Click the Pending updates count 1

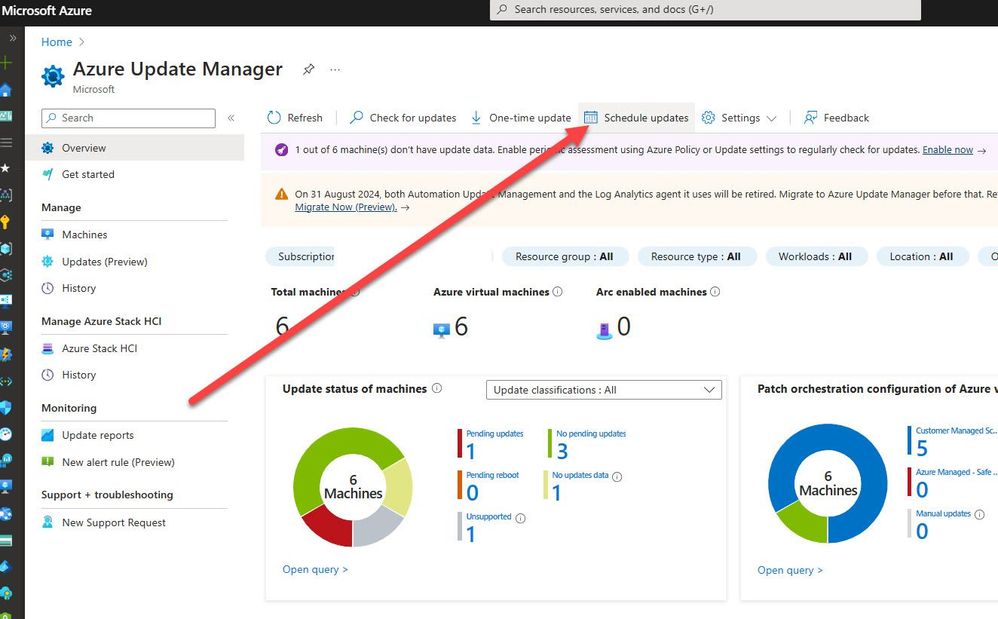[470, 451]
